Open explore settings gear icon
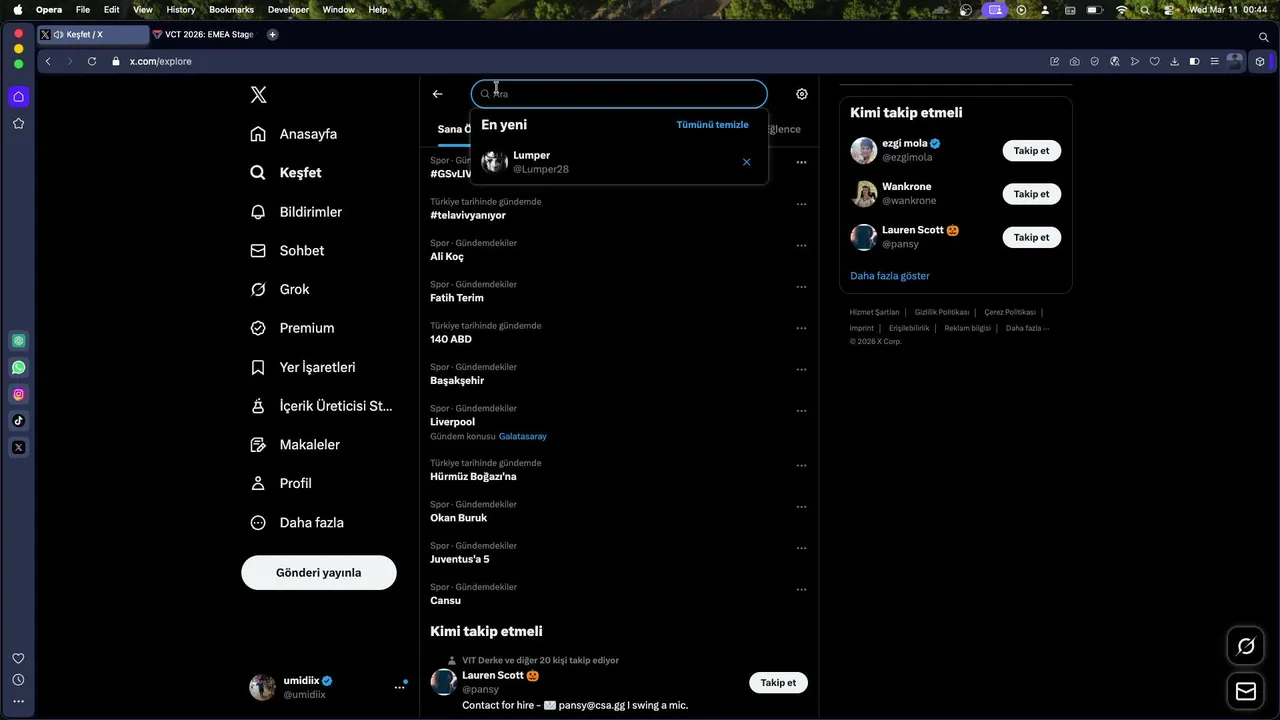 pos(802,94)
